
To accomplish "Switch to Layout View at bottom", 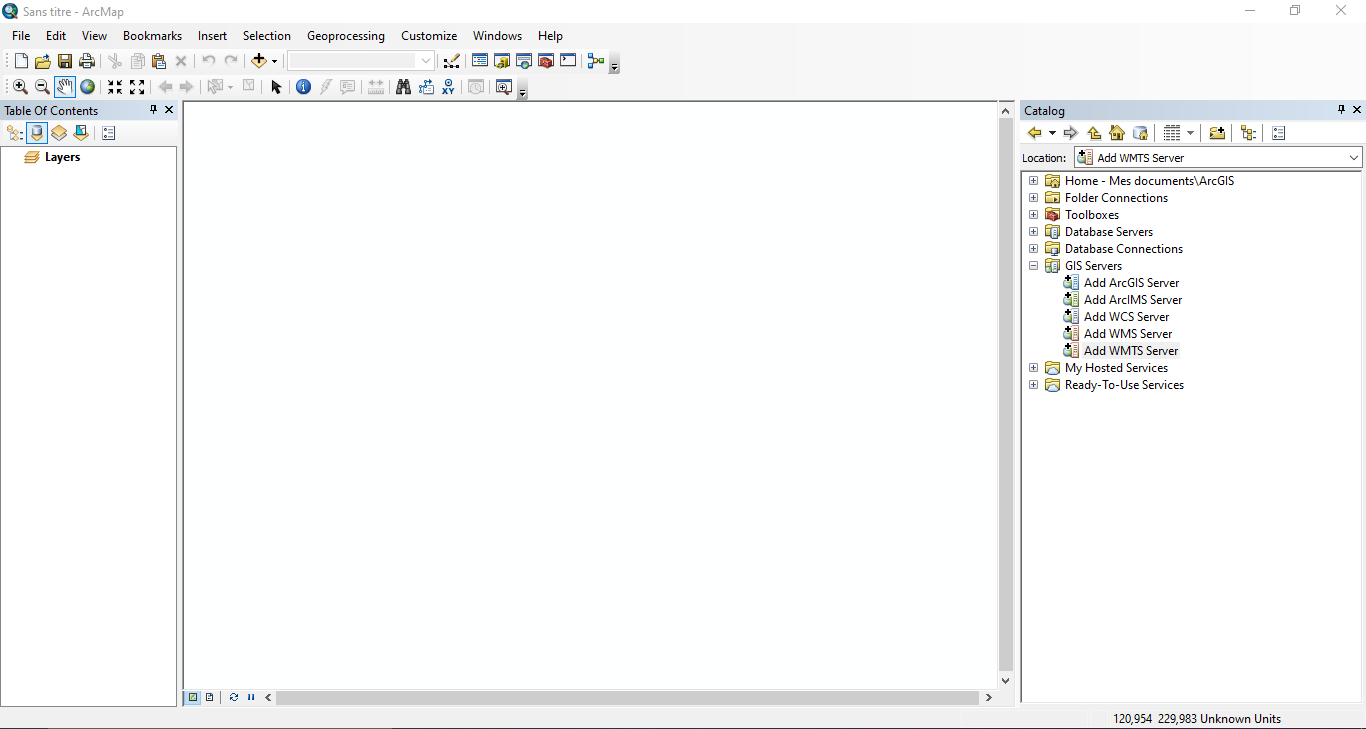I will click(209, 698).
